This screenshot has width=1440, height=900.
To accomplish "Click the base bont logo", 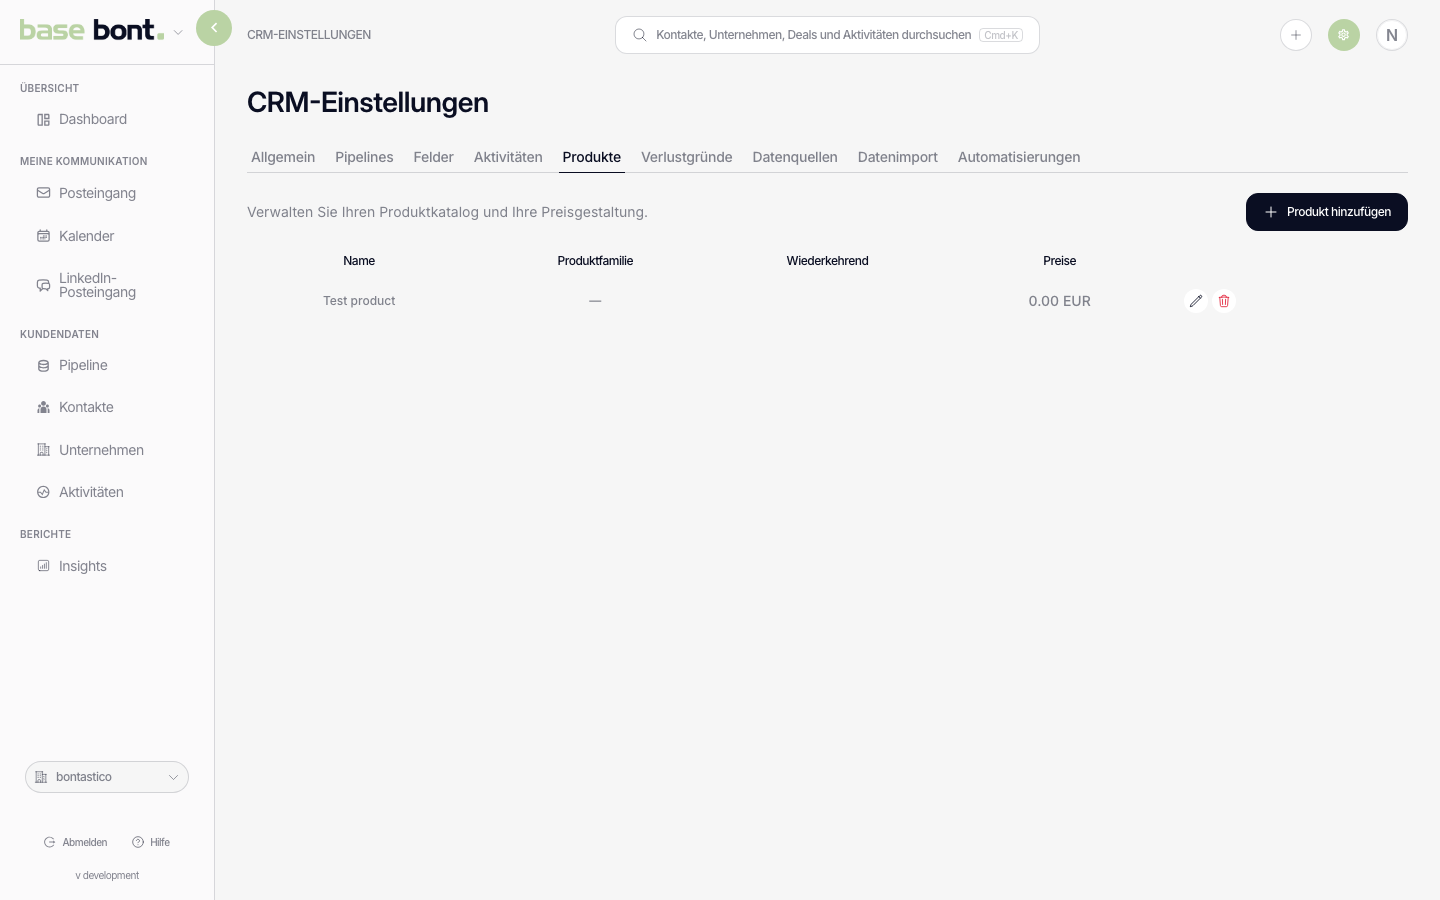I will pos(92,31).
